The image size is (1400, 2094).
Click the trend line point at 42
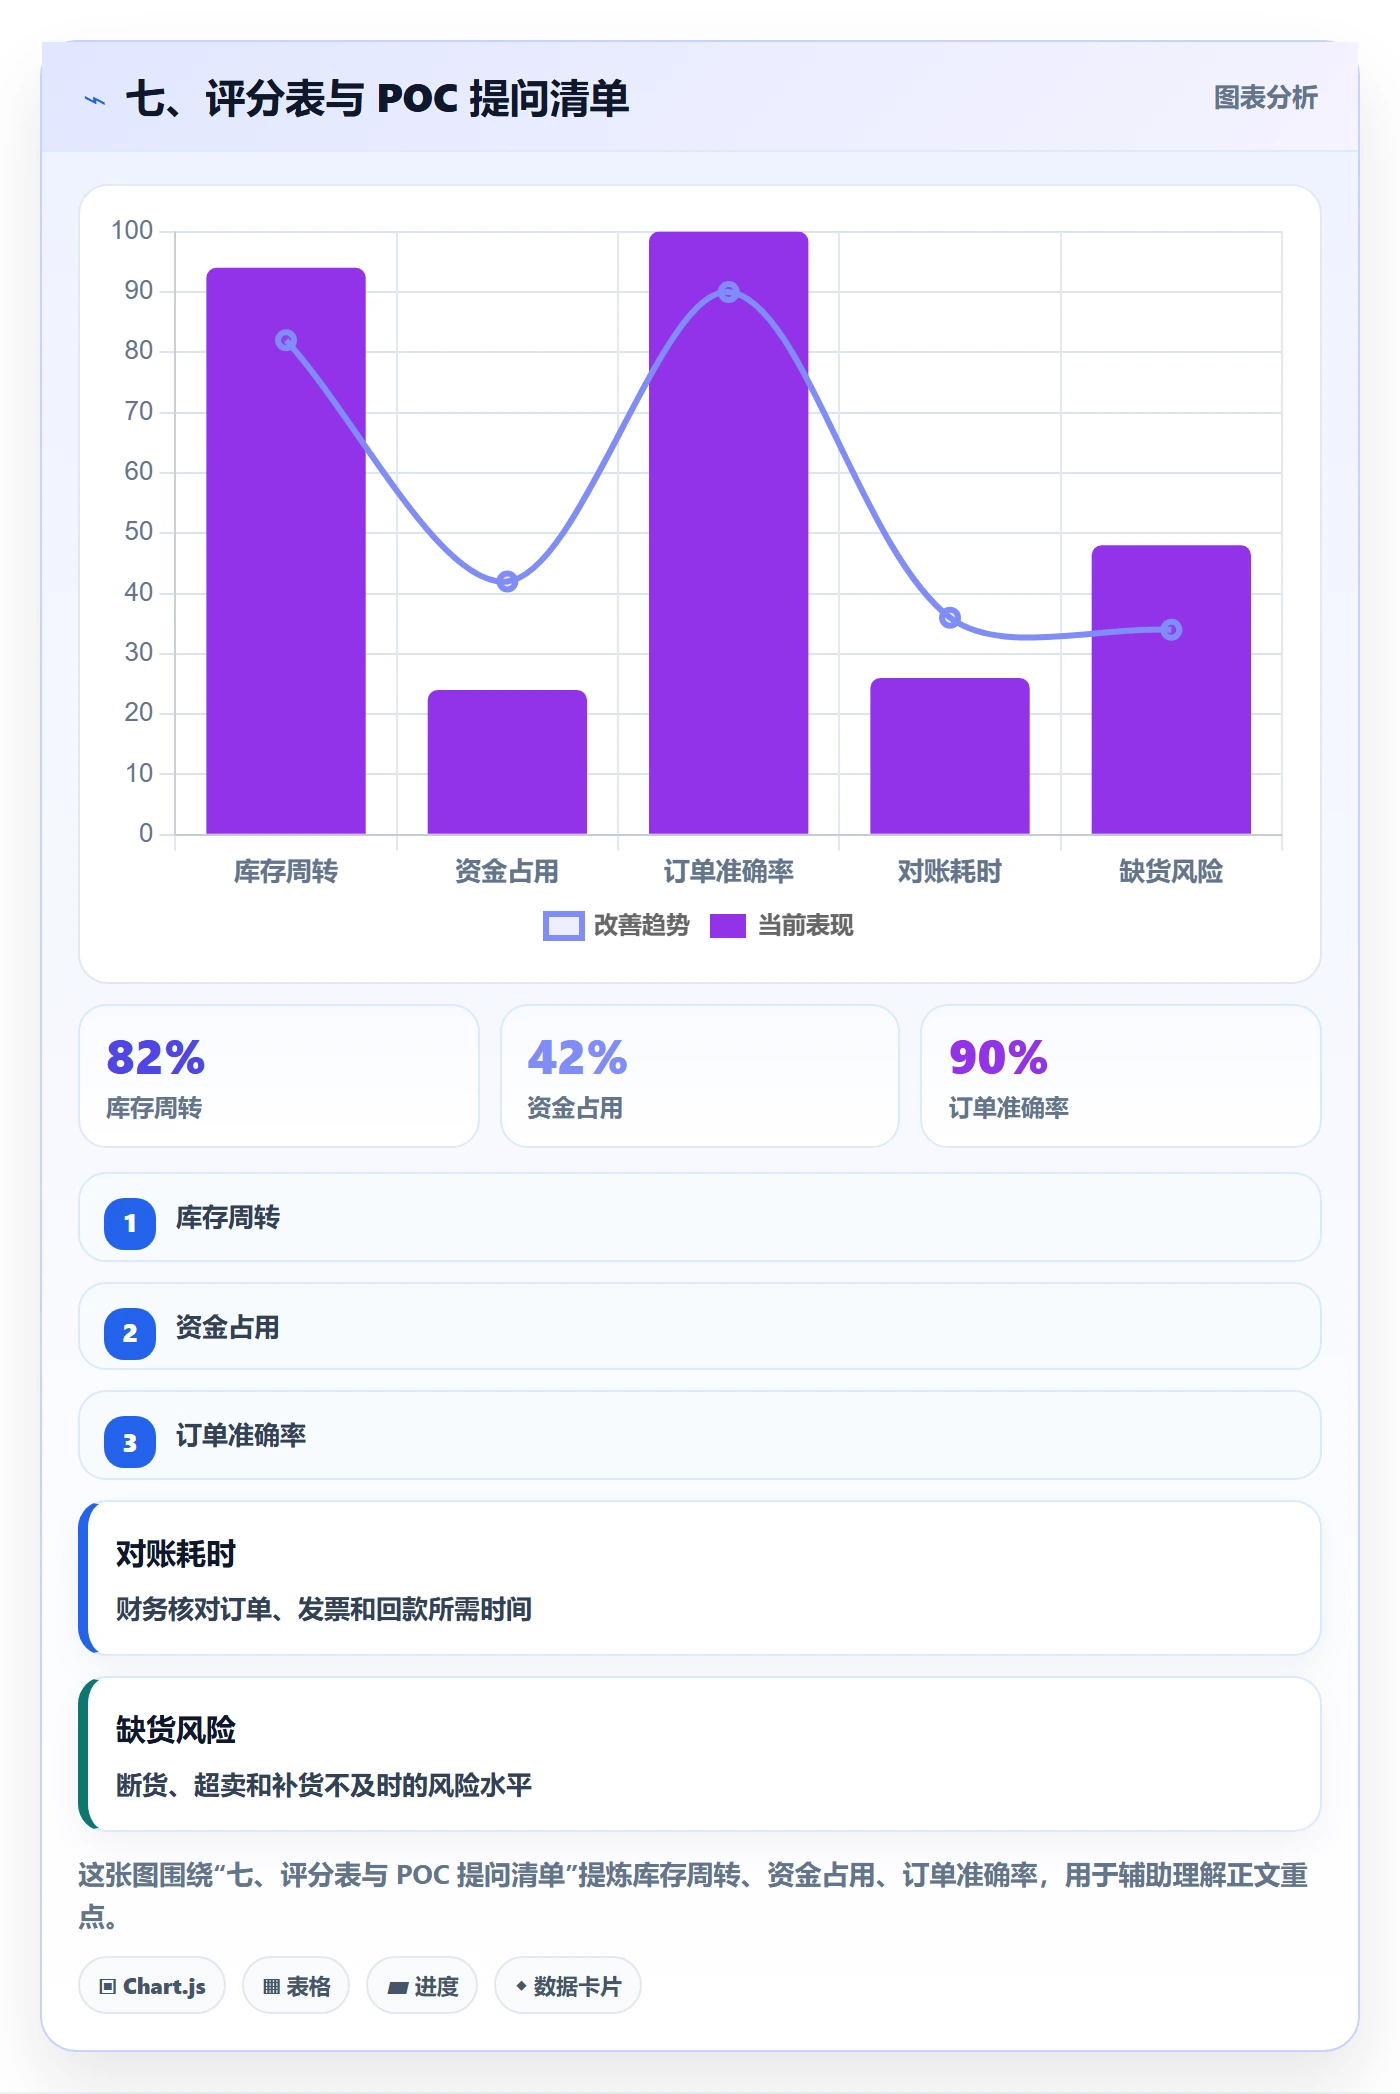(507, 581)
